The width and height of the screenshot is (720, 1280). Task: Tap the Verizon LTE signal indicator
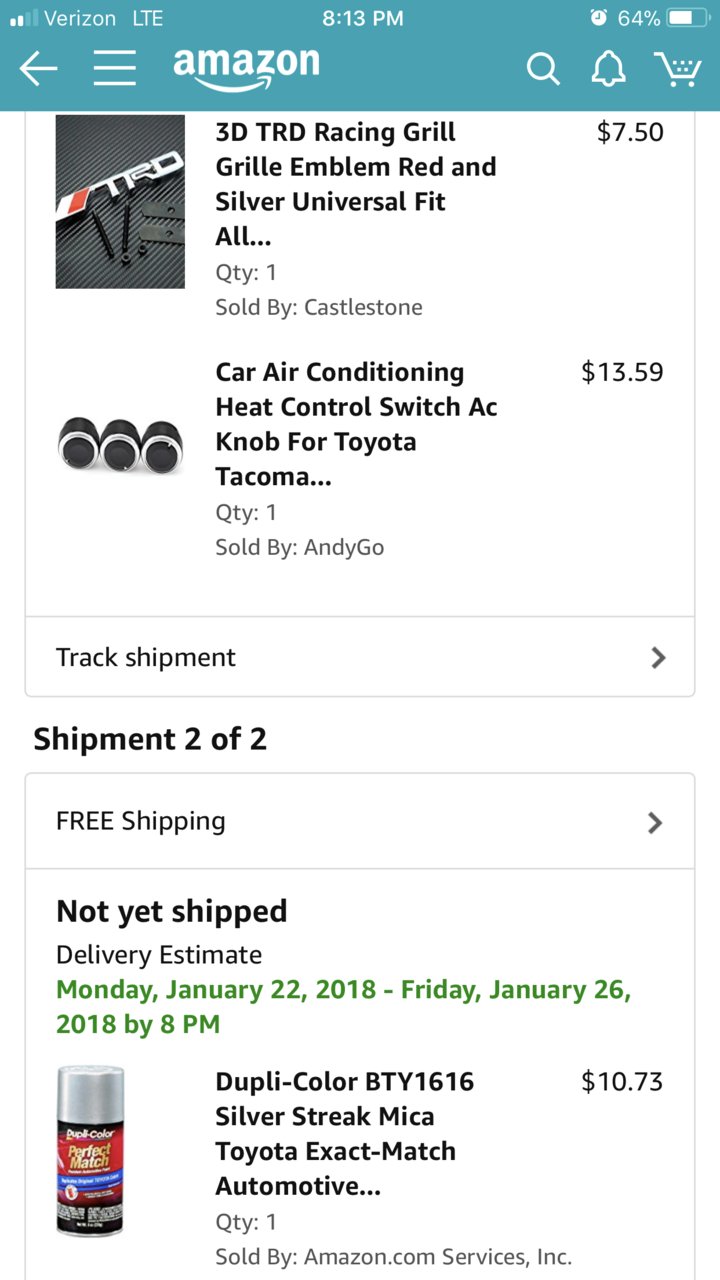tap(86, 18)
